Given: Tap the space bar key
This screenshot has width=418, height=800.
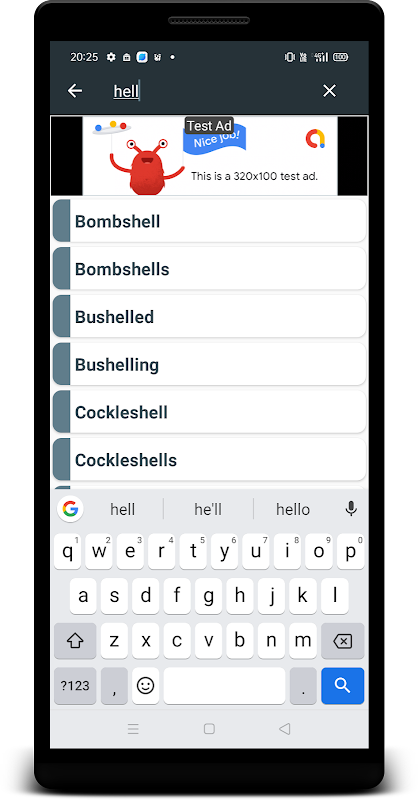Looking at the screenshot, I should [224, 686].
